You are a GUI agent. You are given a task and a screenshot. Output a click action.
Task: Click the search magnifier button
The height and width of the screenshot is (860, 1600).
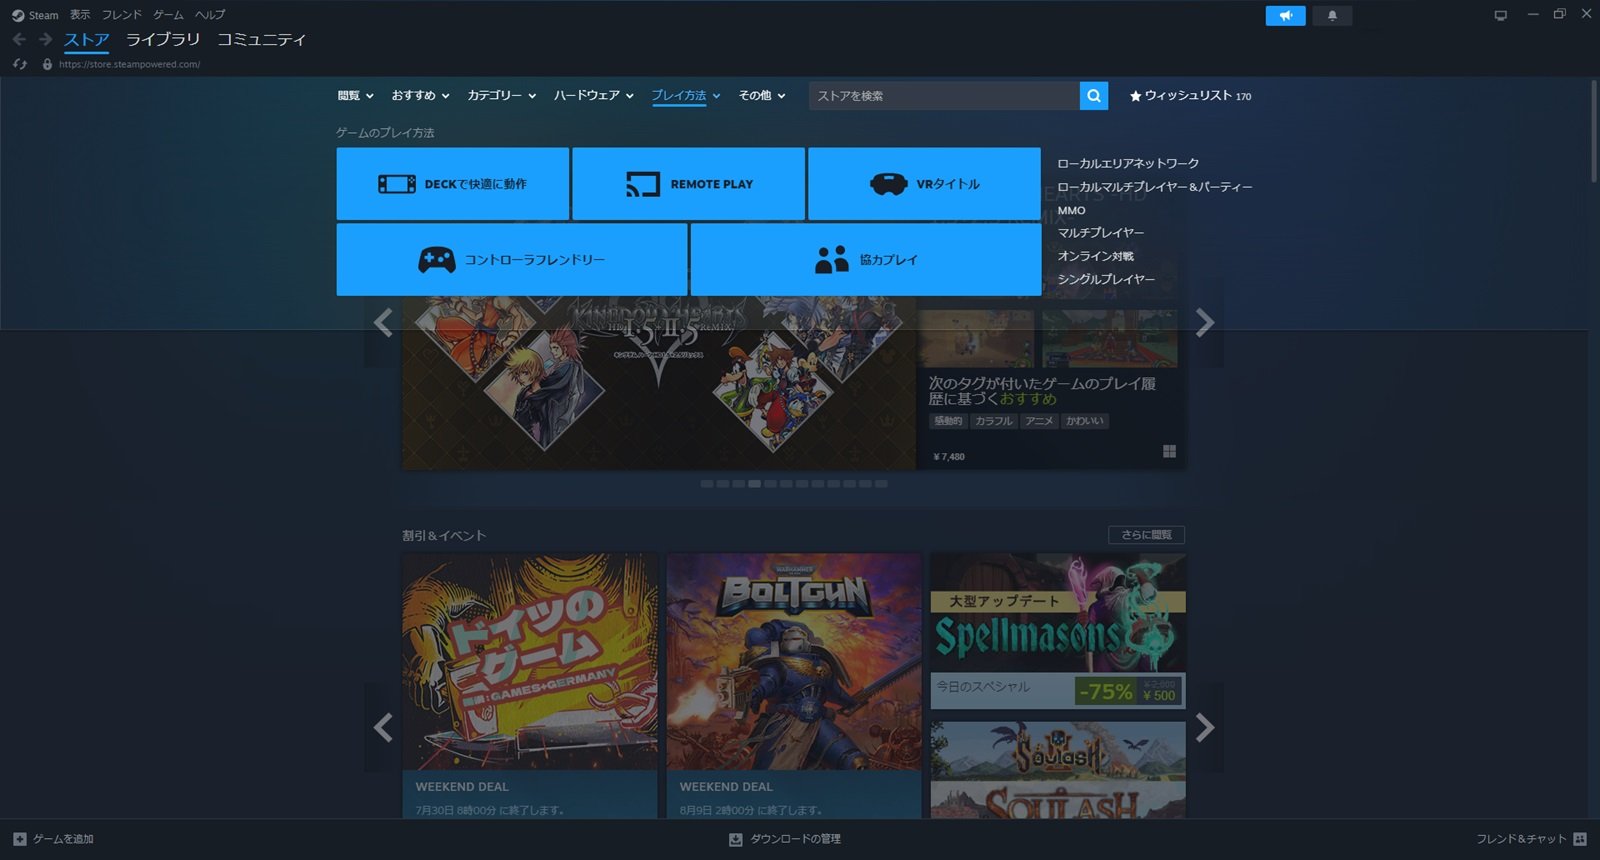point(1094,96)
